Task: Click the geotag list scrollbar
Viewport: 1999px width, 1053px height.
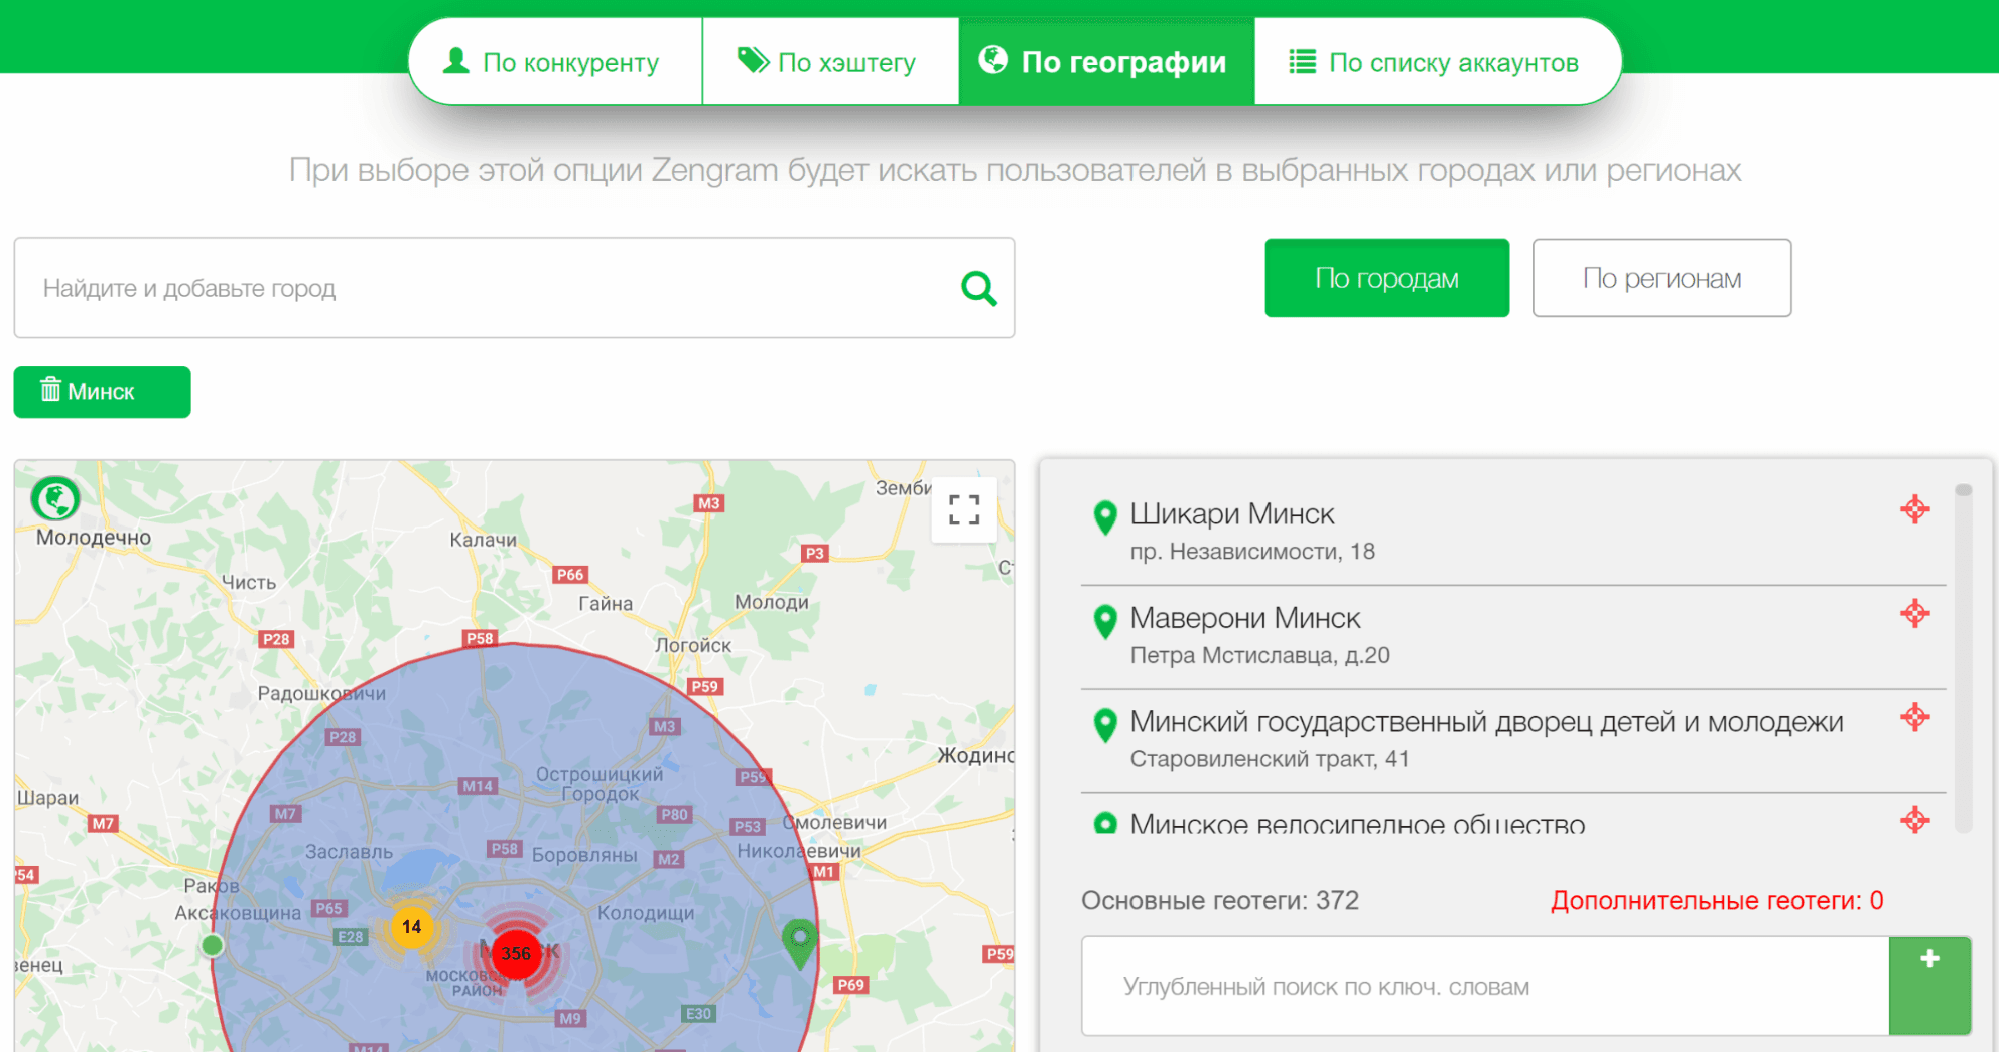Action: click(x=1964, y=657)
